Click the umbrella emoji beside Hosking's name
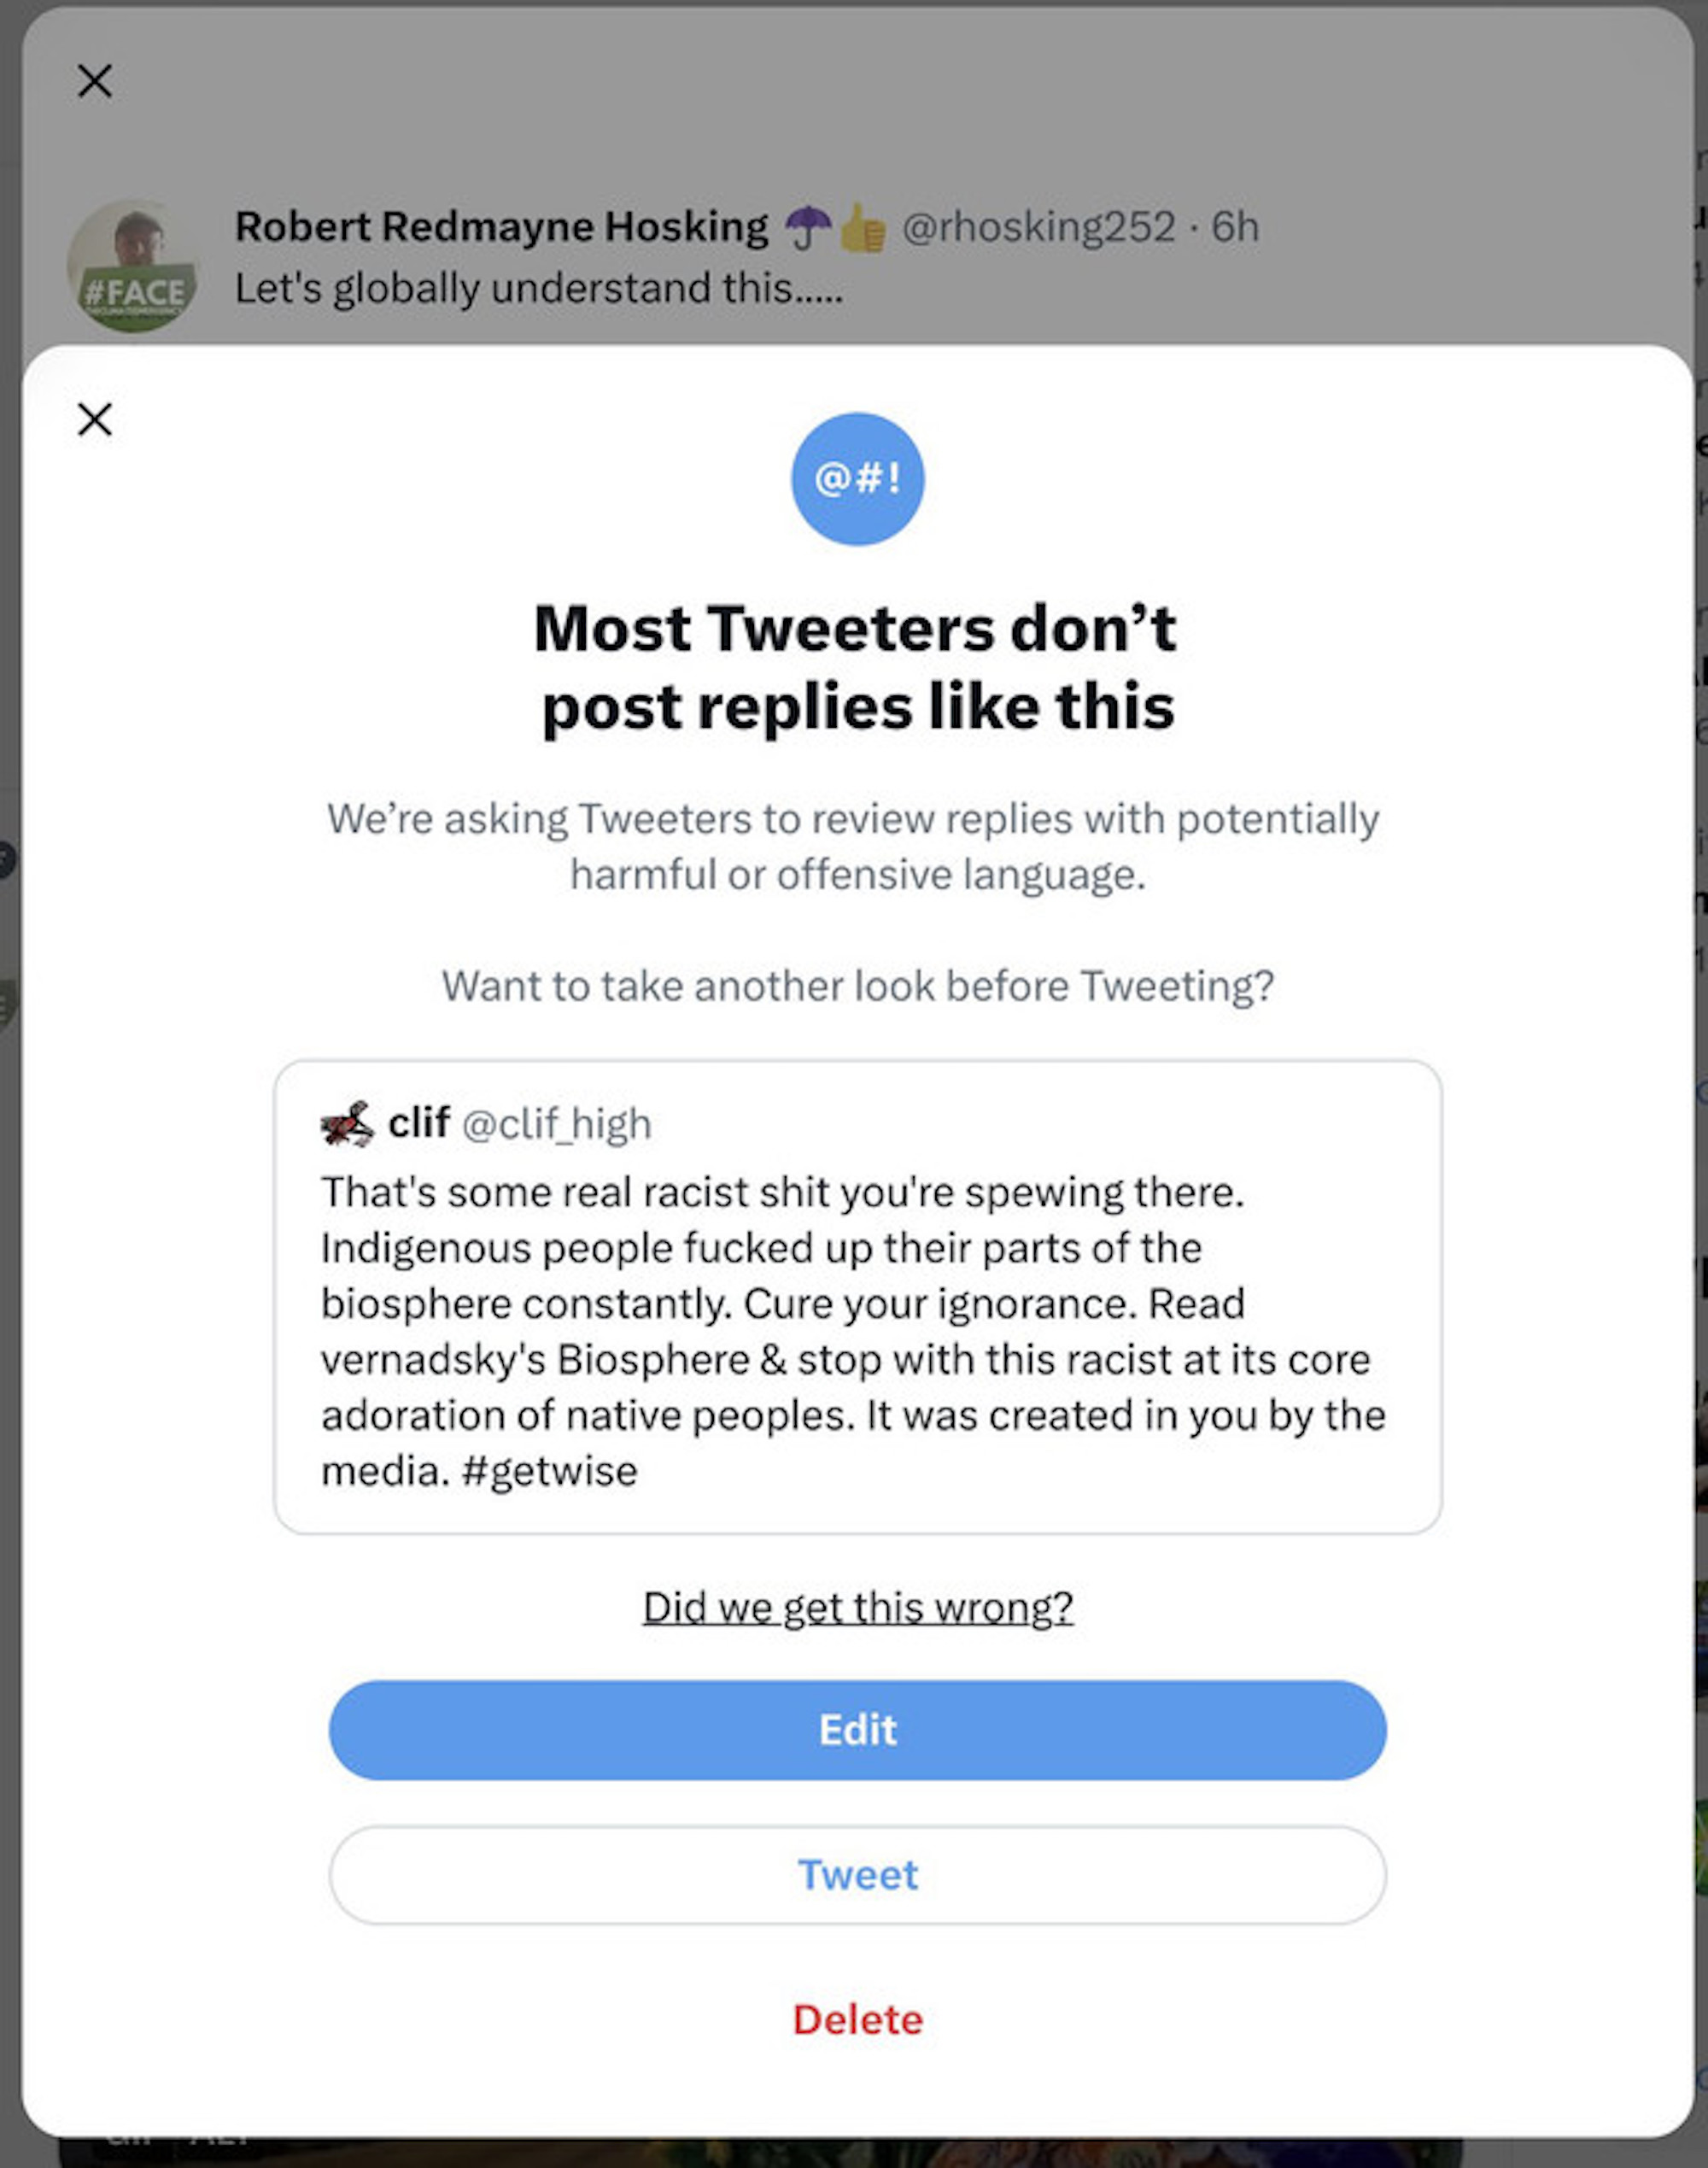 (x=807, y=228)
